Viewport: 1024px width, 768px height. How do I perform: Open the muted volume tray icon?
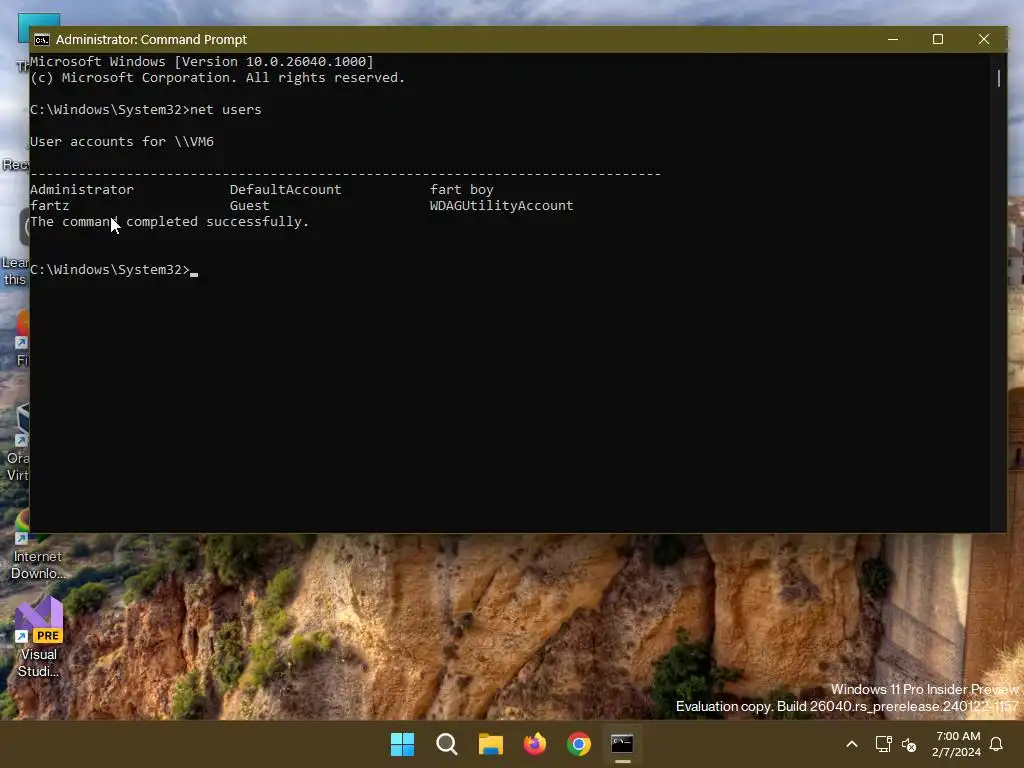point(909,744)
